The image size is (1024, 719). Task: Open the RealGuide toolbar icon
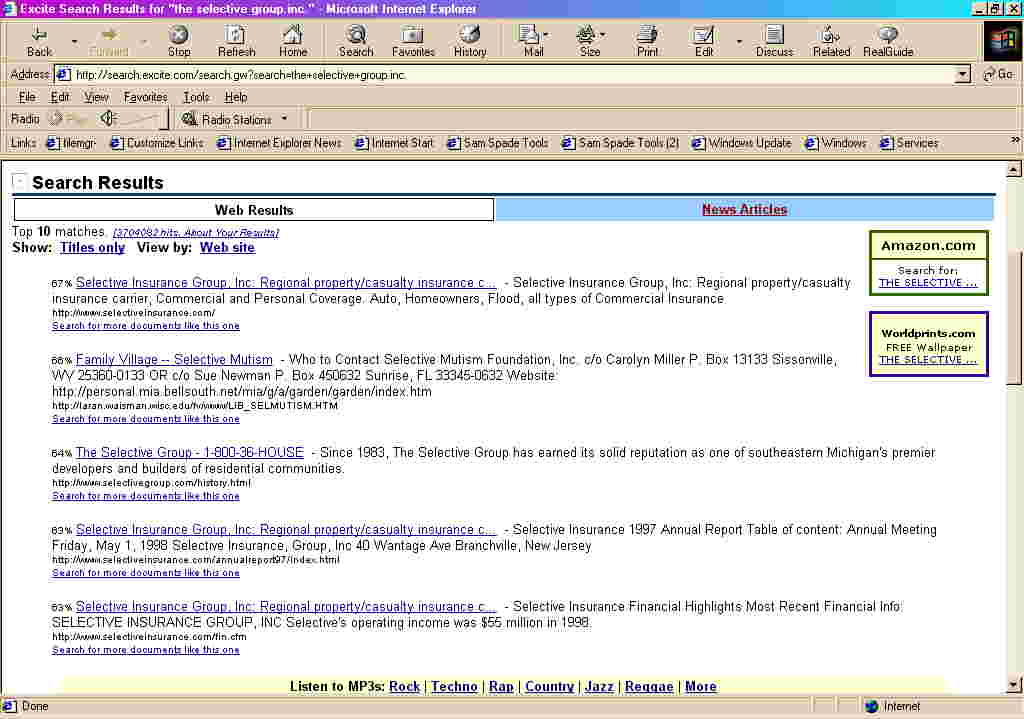point(888,36)
